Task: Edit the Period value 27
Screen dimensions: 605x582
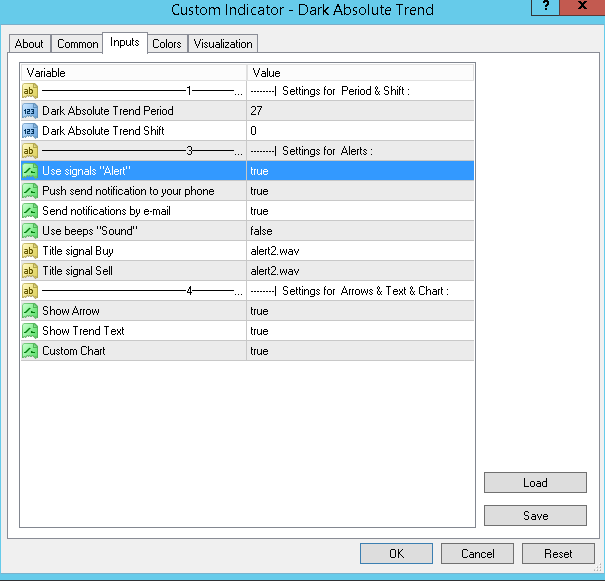Action: pos(360,111)
